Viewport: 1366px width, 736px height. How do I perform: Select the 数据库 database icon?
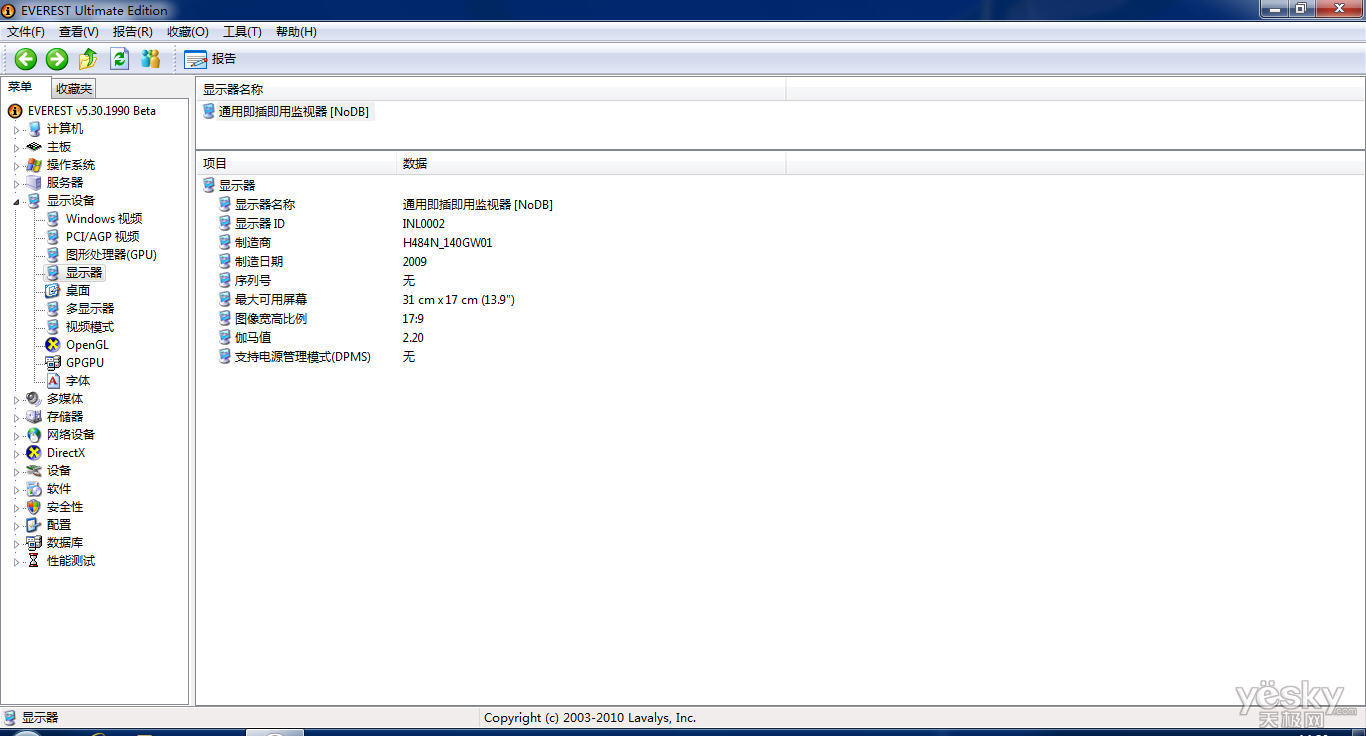click(x=34, y=543)
